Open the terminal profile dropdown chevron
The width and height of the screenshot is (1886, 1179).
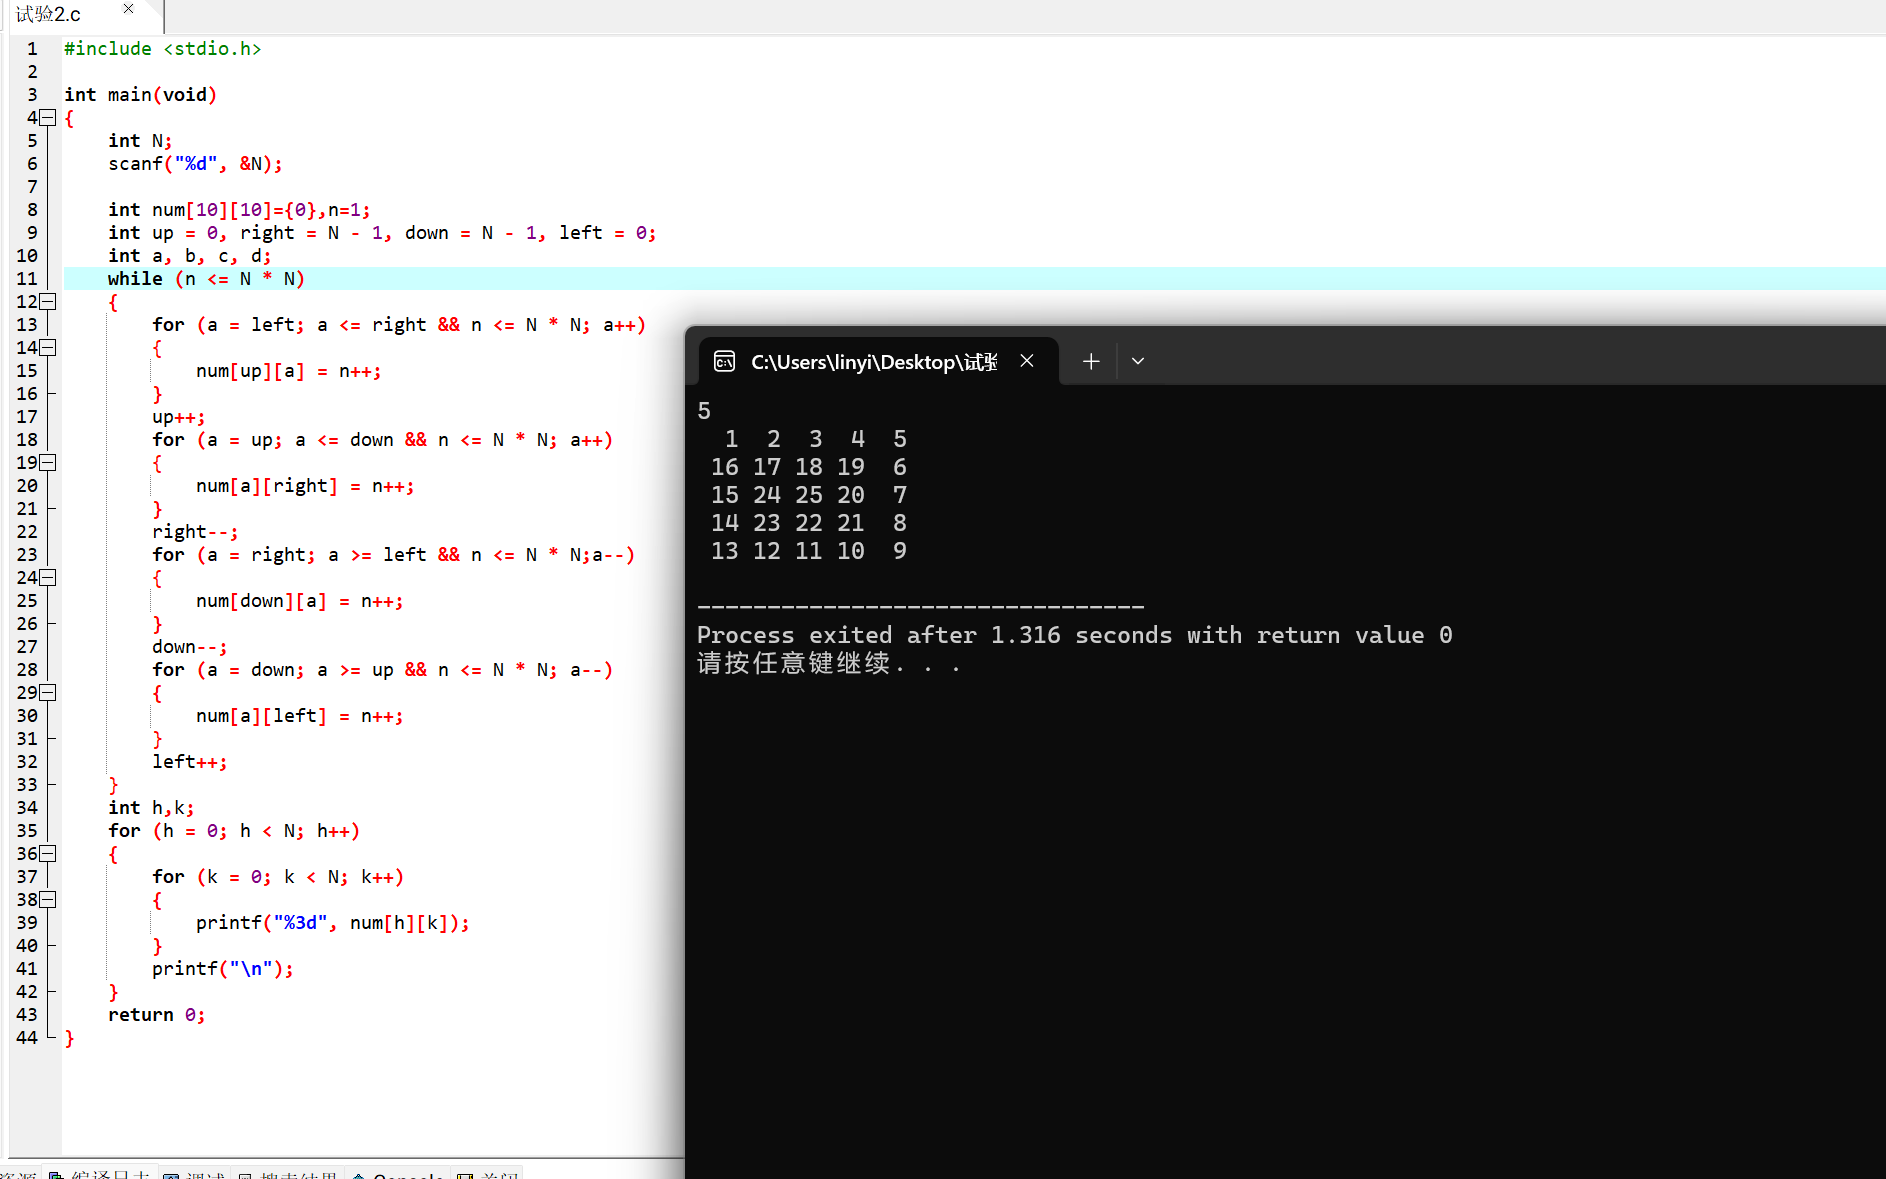(x=1138, y=361)
